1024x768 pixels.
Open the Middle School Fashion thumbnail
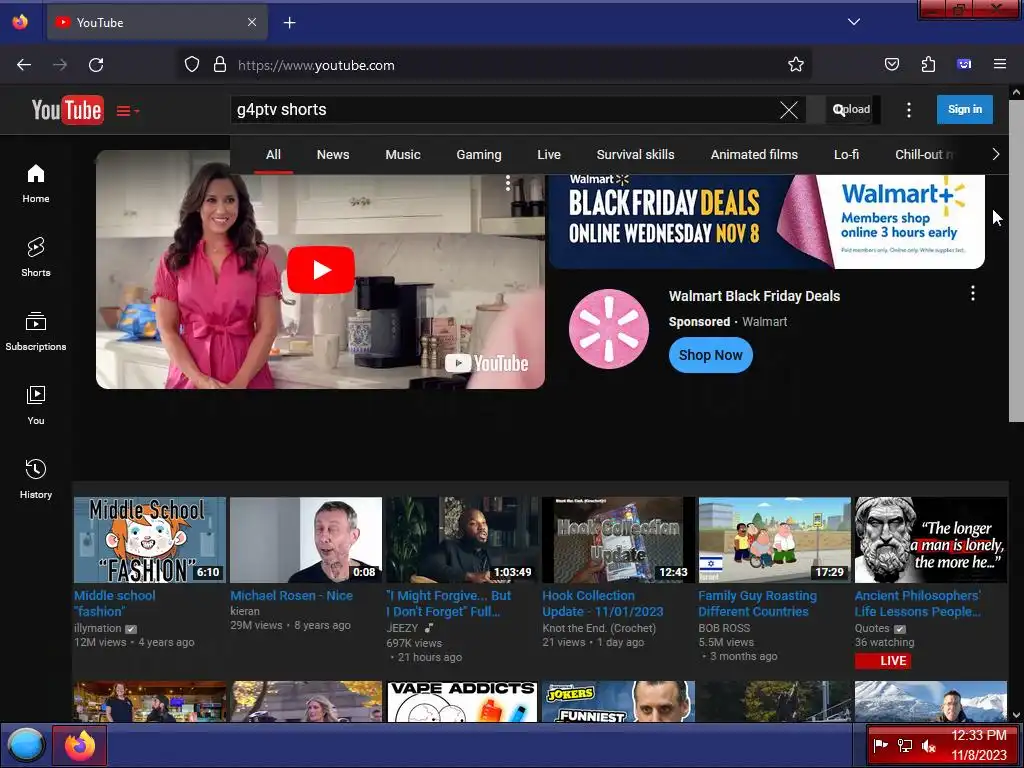[x=150, y=540]
